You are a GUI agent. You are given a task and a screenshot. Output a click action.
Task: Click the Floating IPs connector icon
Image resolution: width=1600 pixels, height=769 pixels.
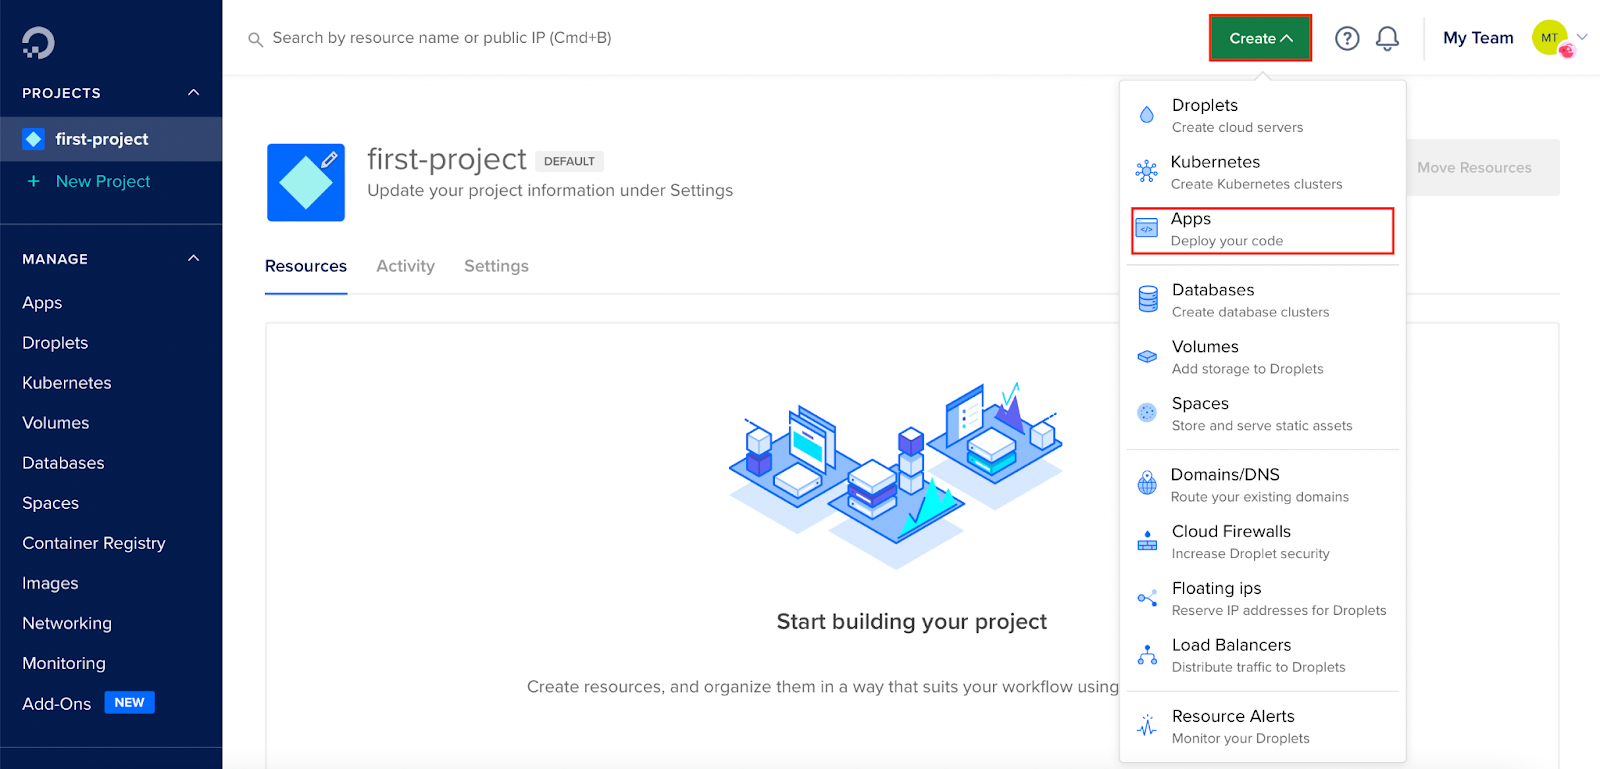point(1147,598)
